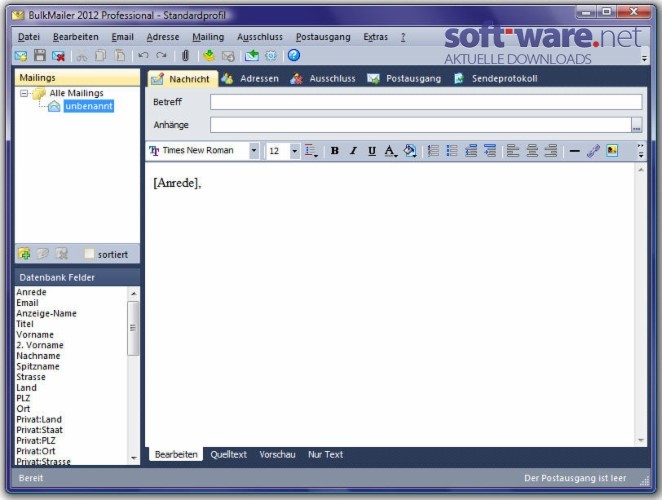Click into the Anhänge input field
Screen dimensions: 662x500
pyautogui.click(x=421, y=125)
